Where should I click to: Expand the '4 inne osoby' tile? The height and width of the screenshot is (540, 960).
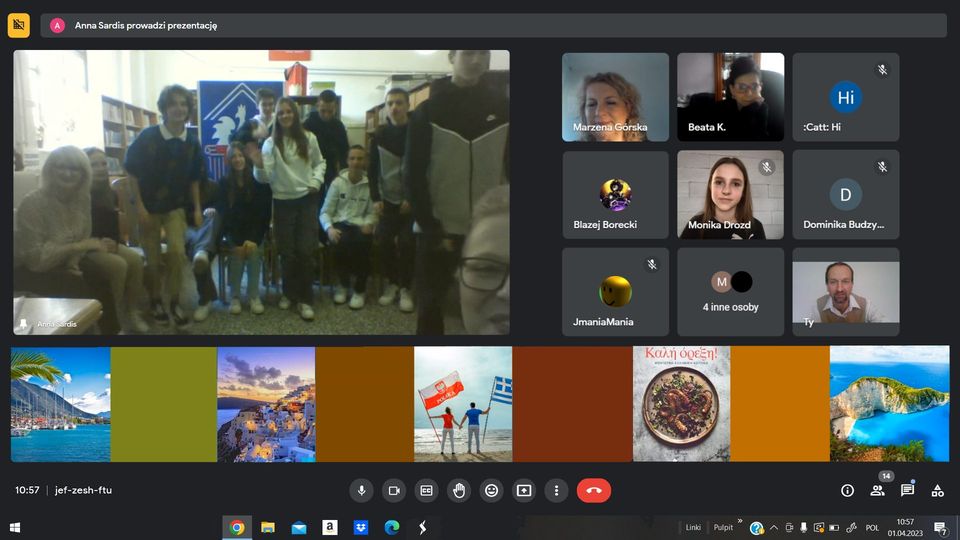pos(730,292)
